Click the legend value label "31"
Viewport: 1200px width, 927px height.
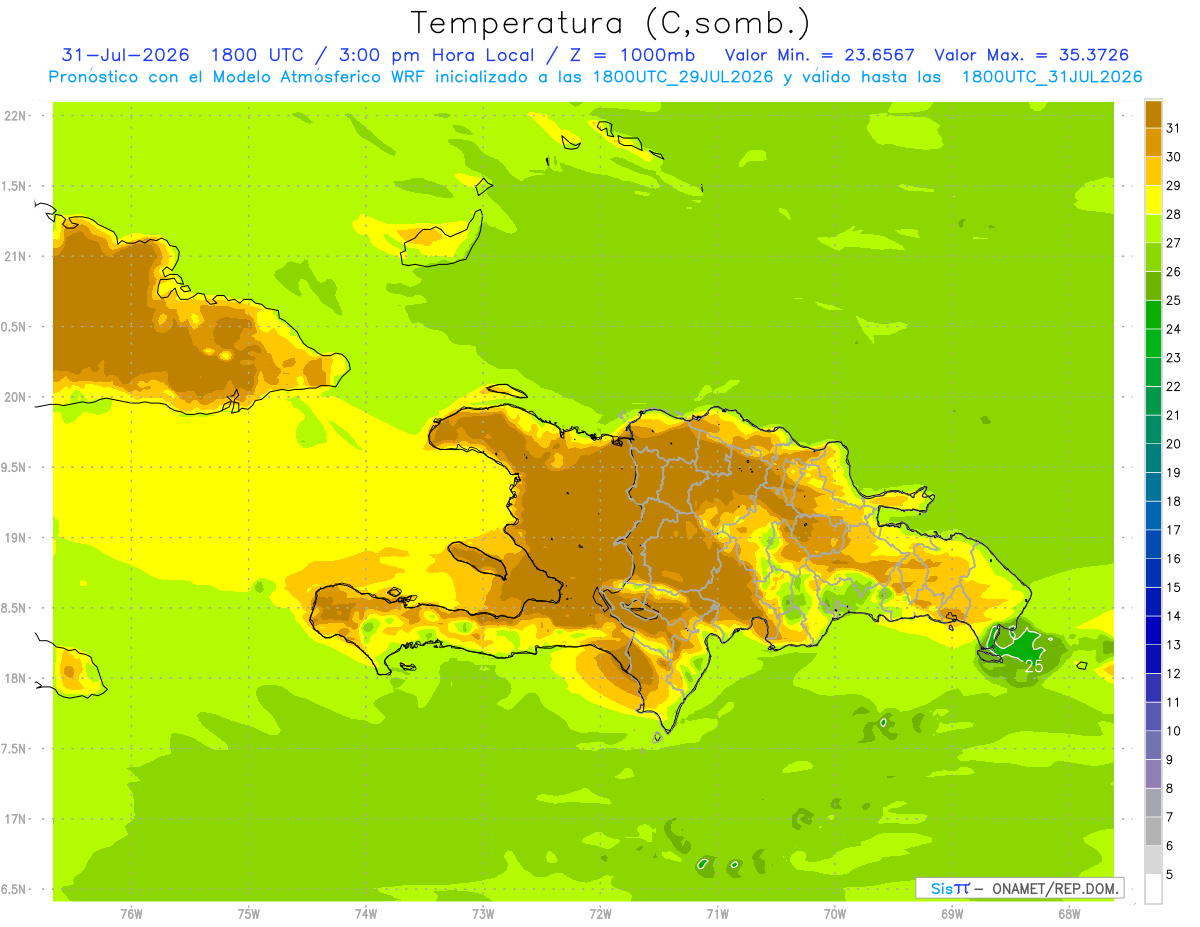[1174, 128]
